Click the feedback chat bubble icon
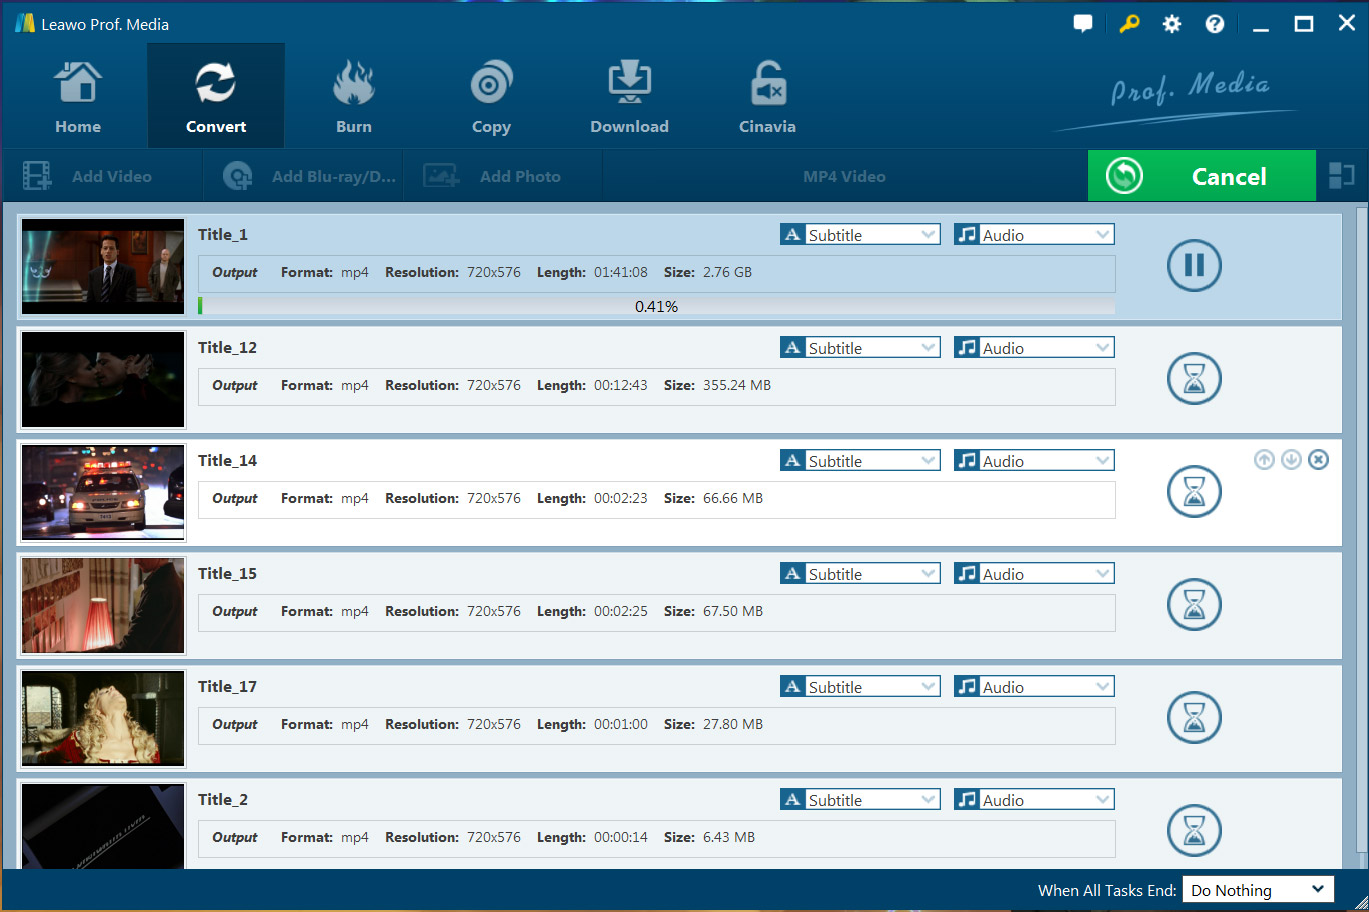Screen dimensions: 1369x912 coord(1083,23)
